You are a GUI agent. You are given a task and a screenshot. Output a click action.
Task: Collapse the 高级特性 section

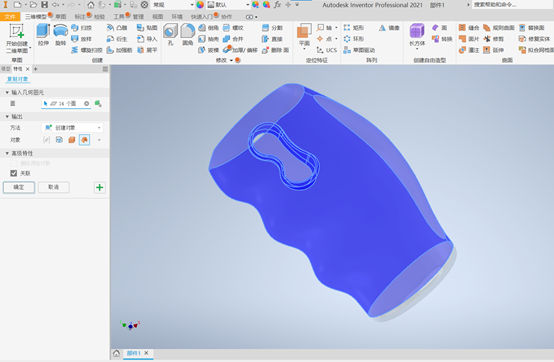(7, 153)
